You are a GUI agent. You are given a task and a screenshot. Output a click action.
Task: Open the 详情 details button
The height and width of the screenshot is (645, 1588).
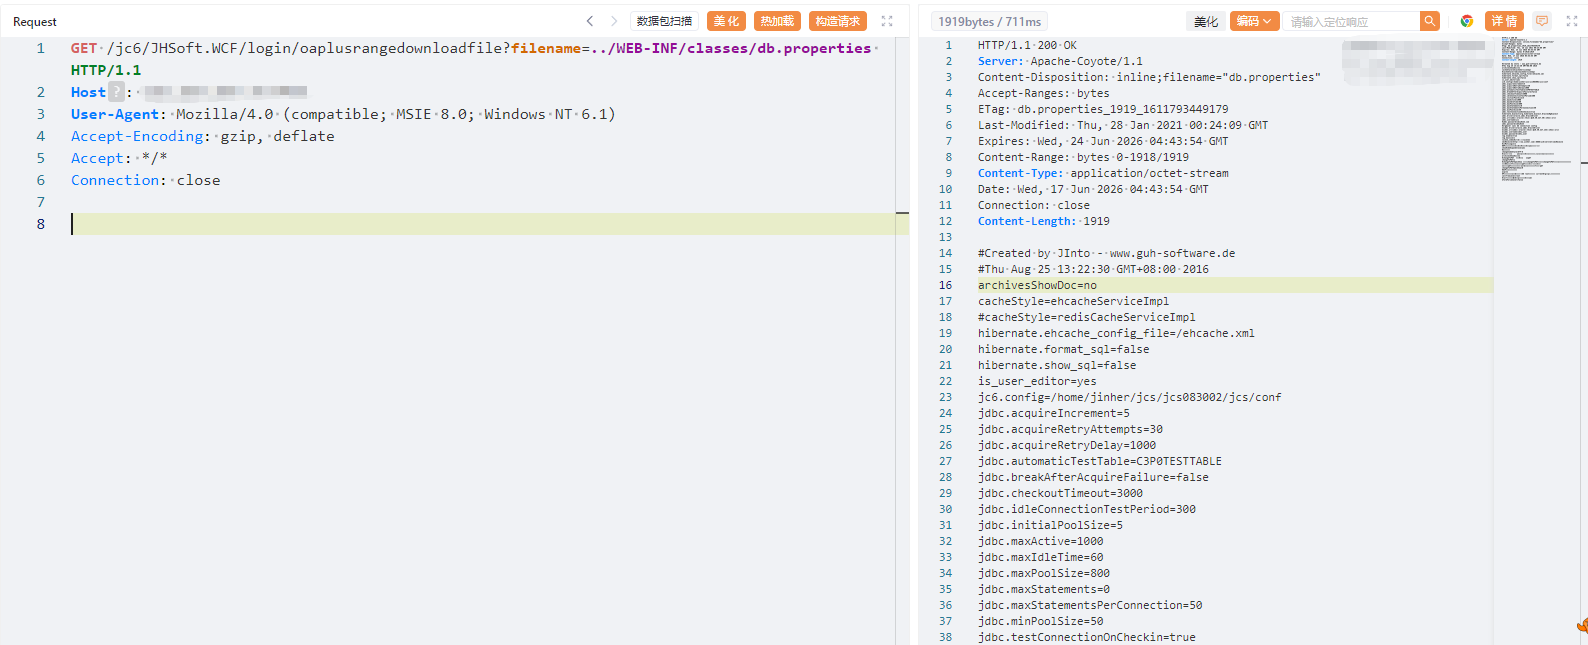(1505, 21)
